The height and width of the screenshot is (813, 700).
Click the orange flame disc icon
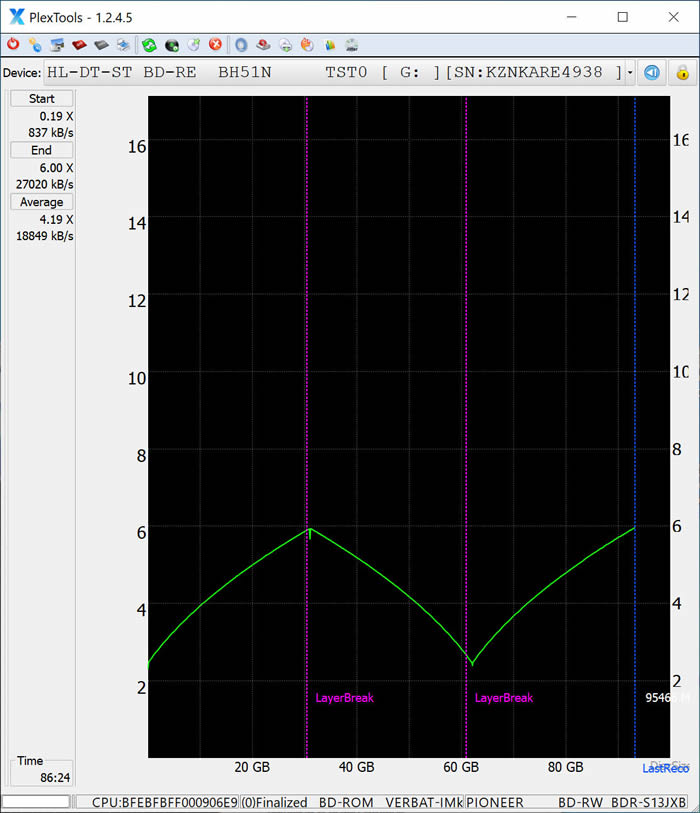[307, 45]
